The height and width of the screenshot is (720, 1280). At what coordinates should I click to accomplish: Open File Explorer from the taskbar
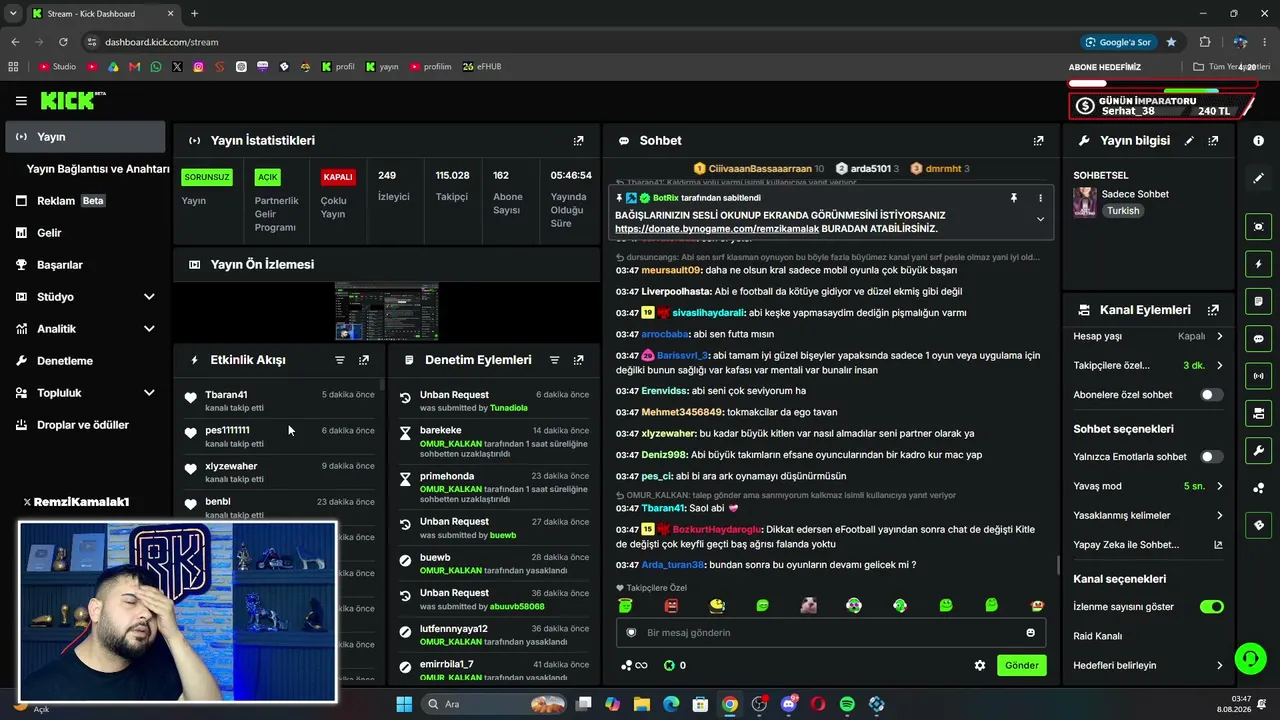(x=642, y=704)
